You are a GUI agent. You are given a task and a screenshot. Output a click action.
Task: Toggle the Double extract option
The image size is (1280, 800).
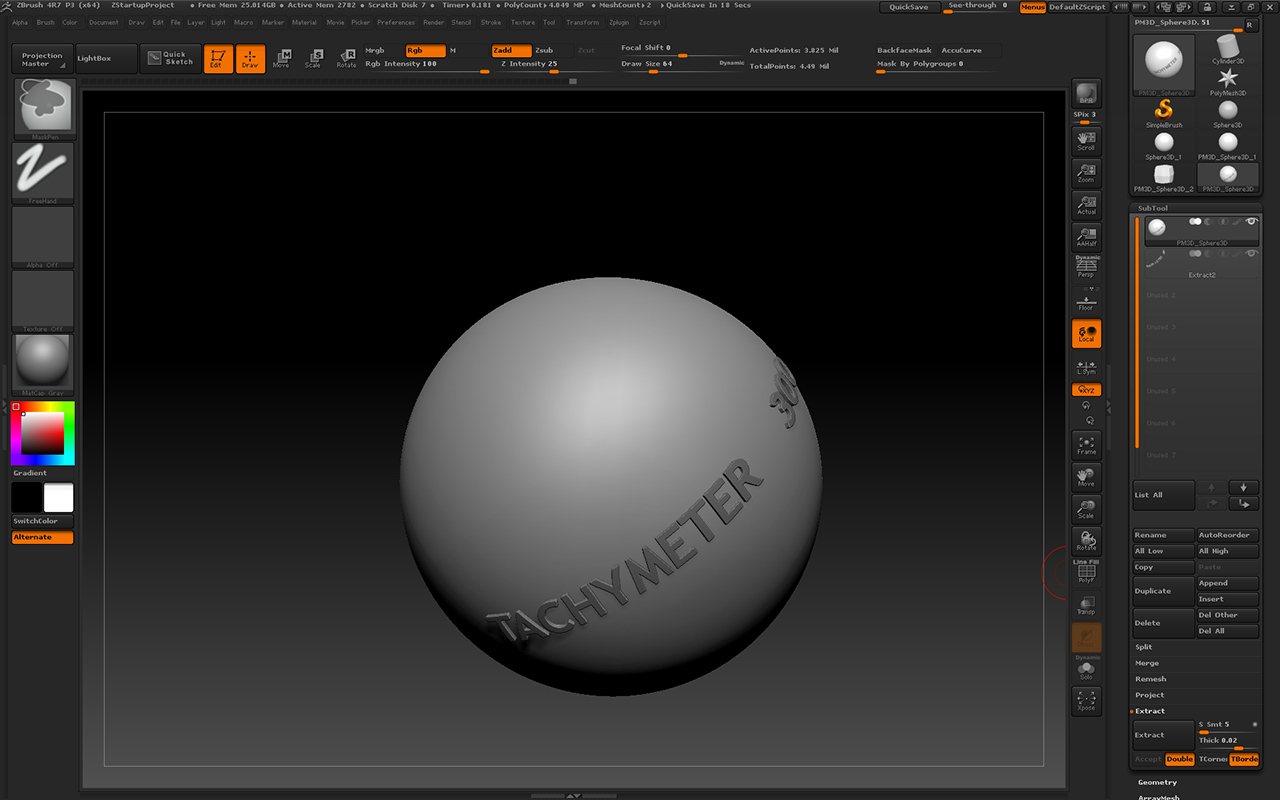tap(1180, 759)
